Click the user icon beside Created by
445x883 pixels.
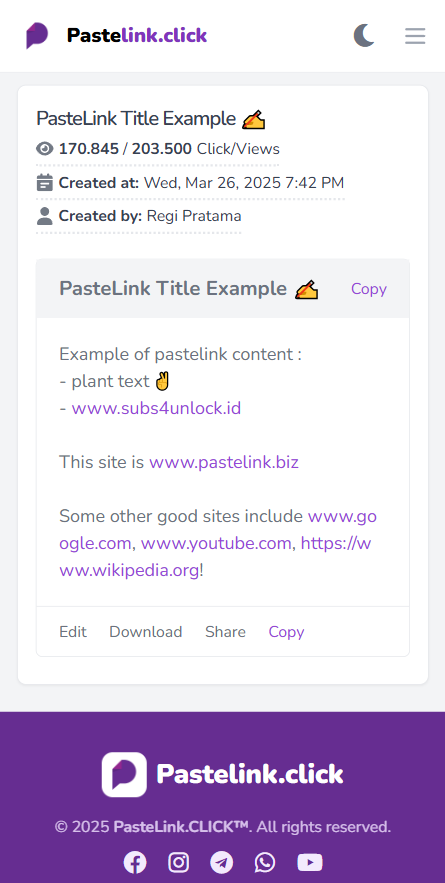[x=44, y=216]
